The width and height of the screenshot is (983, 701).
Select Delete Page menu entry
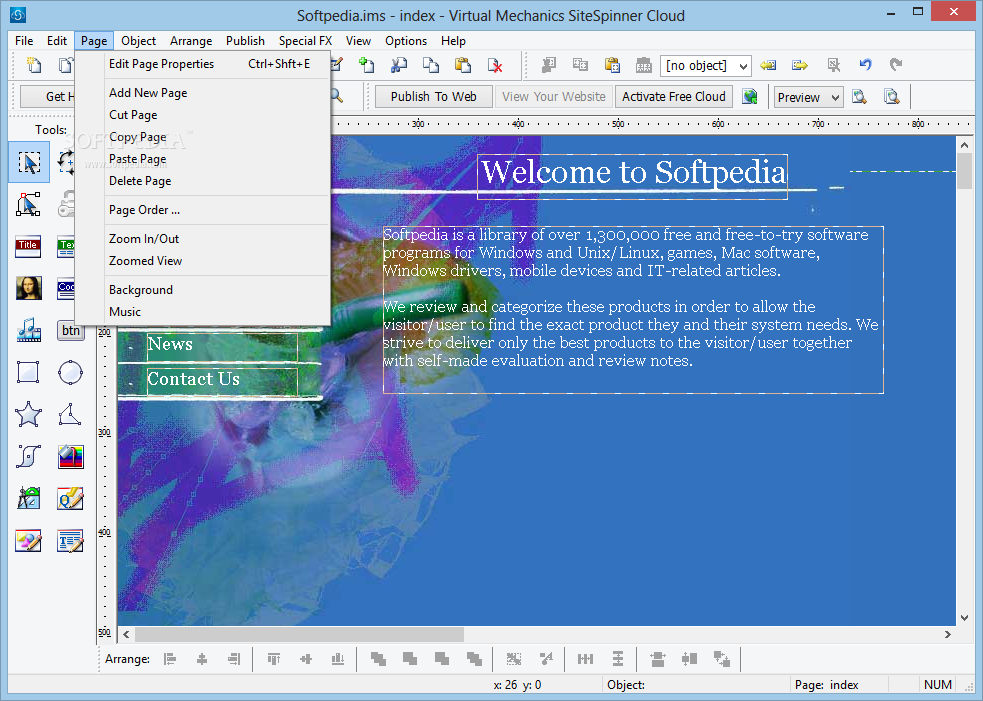click(x=216, y=181)
